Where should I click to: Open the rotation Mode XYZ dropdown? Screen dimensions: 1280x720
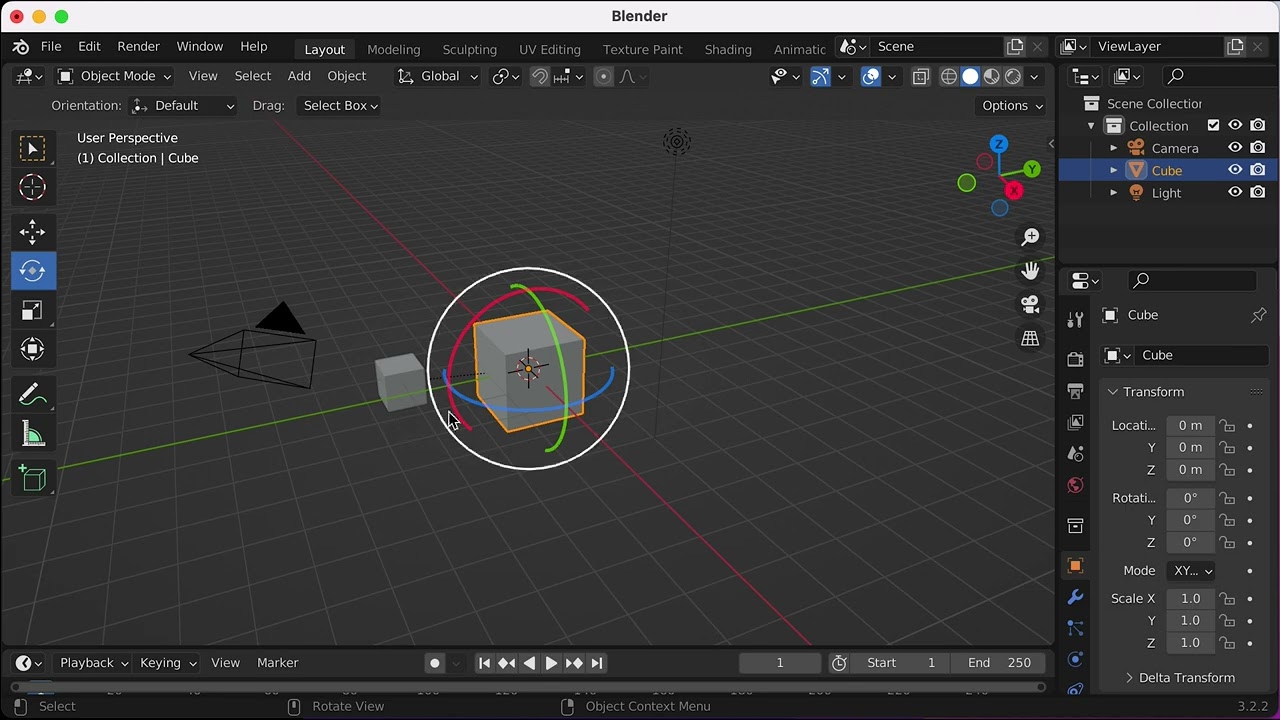(1192, 570)
